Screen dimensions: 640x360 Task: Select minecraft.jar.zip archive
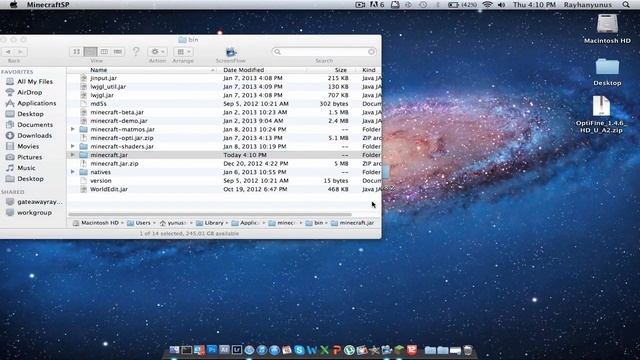pyautogui.click(x=114, y=163)
